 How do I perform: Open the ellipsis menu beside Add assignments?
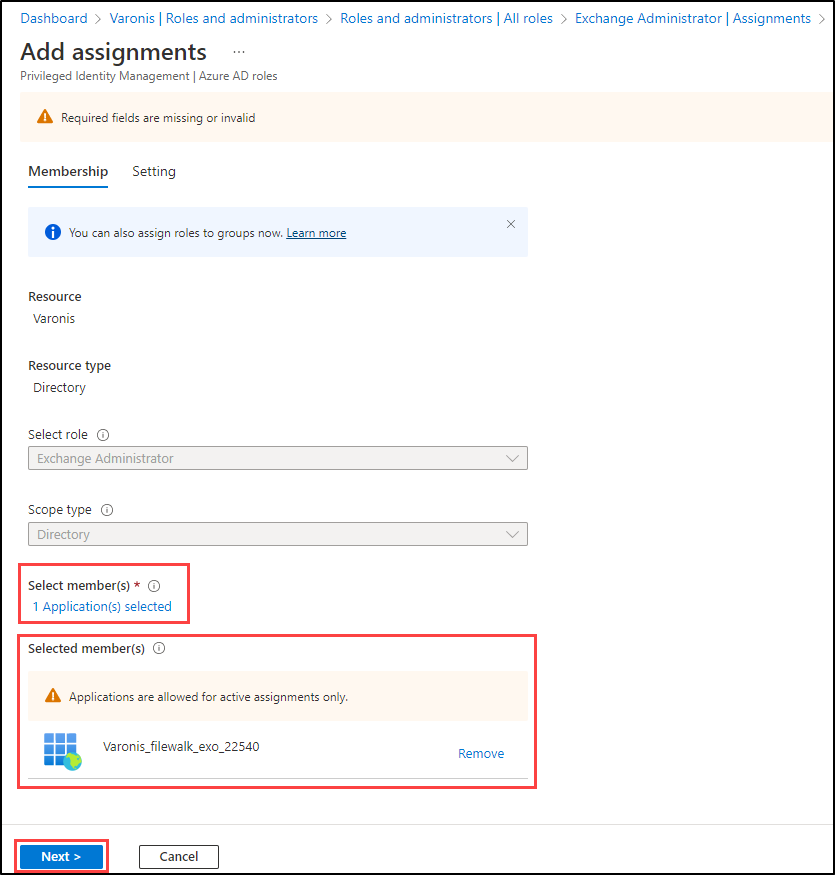[238, 51]
